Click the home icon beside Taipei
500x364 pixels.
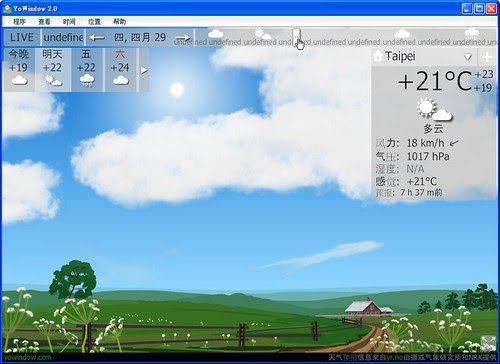coord(378,56)
